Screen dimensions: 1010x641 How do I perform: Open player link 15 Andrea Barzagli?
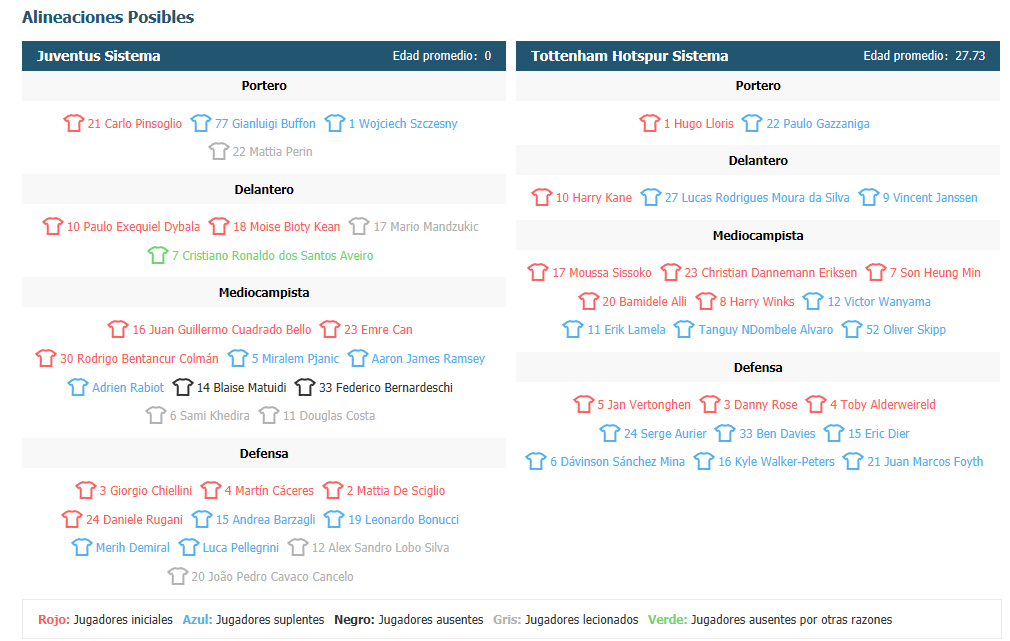pyautogui.click(x=265, y=520)
